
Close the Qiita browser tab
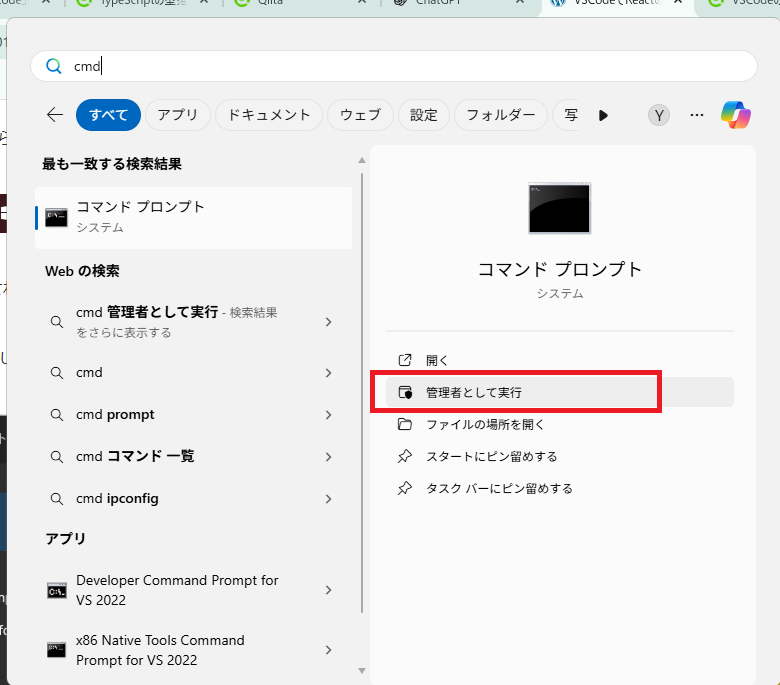click(x=362, y=2)
